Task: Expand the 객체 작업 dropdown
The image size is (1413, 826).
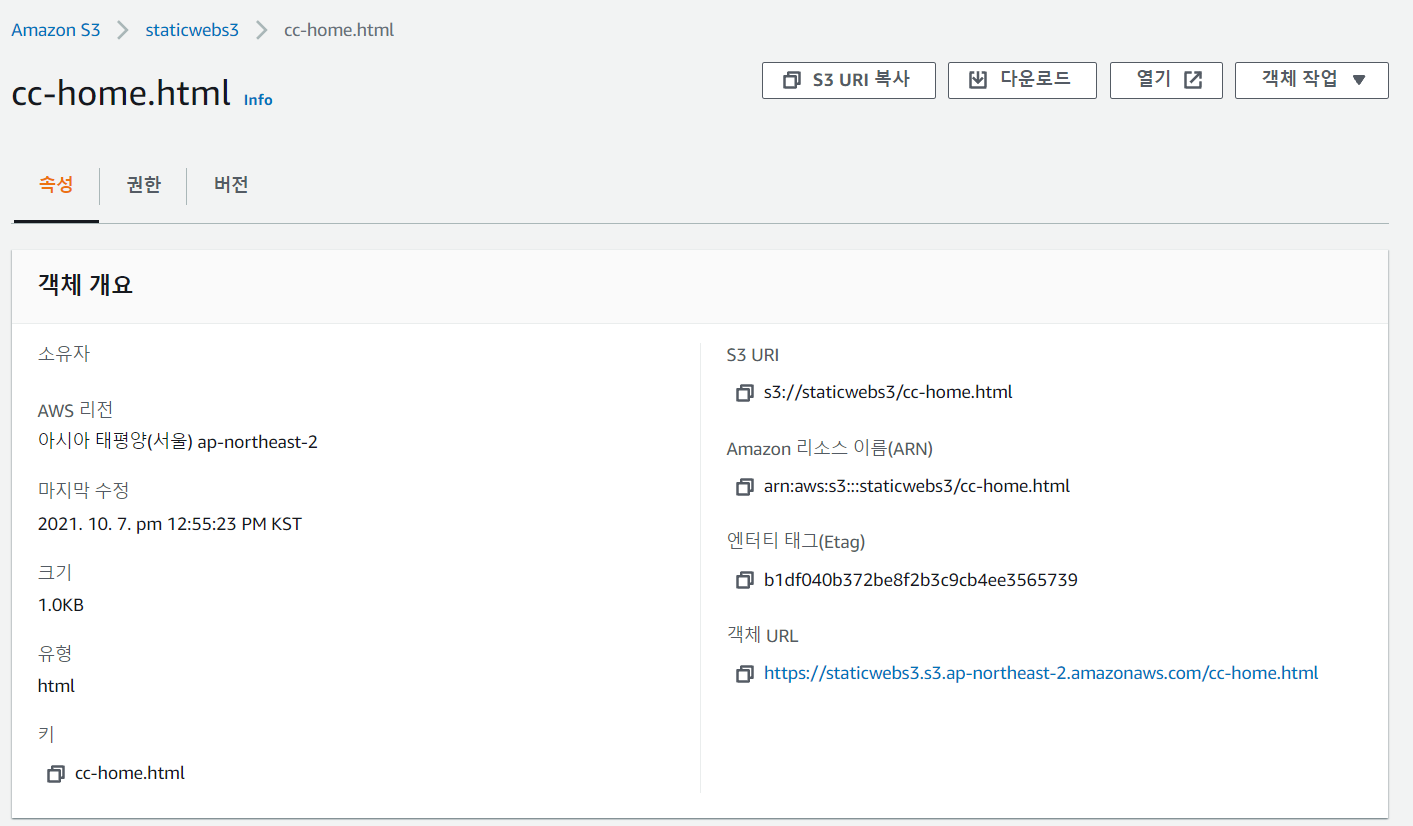Action: [x=1312, y=80]
